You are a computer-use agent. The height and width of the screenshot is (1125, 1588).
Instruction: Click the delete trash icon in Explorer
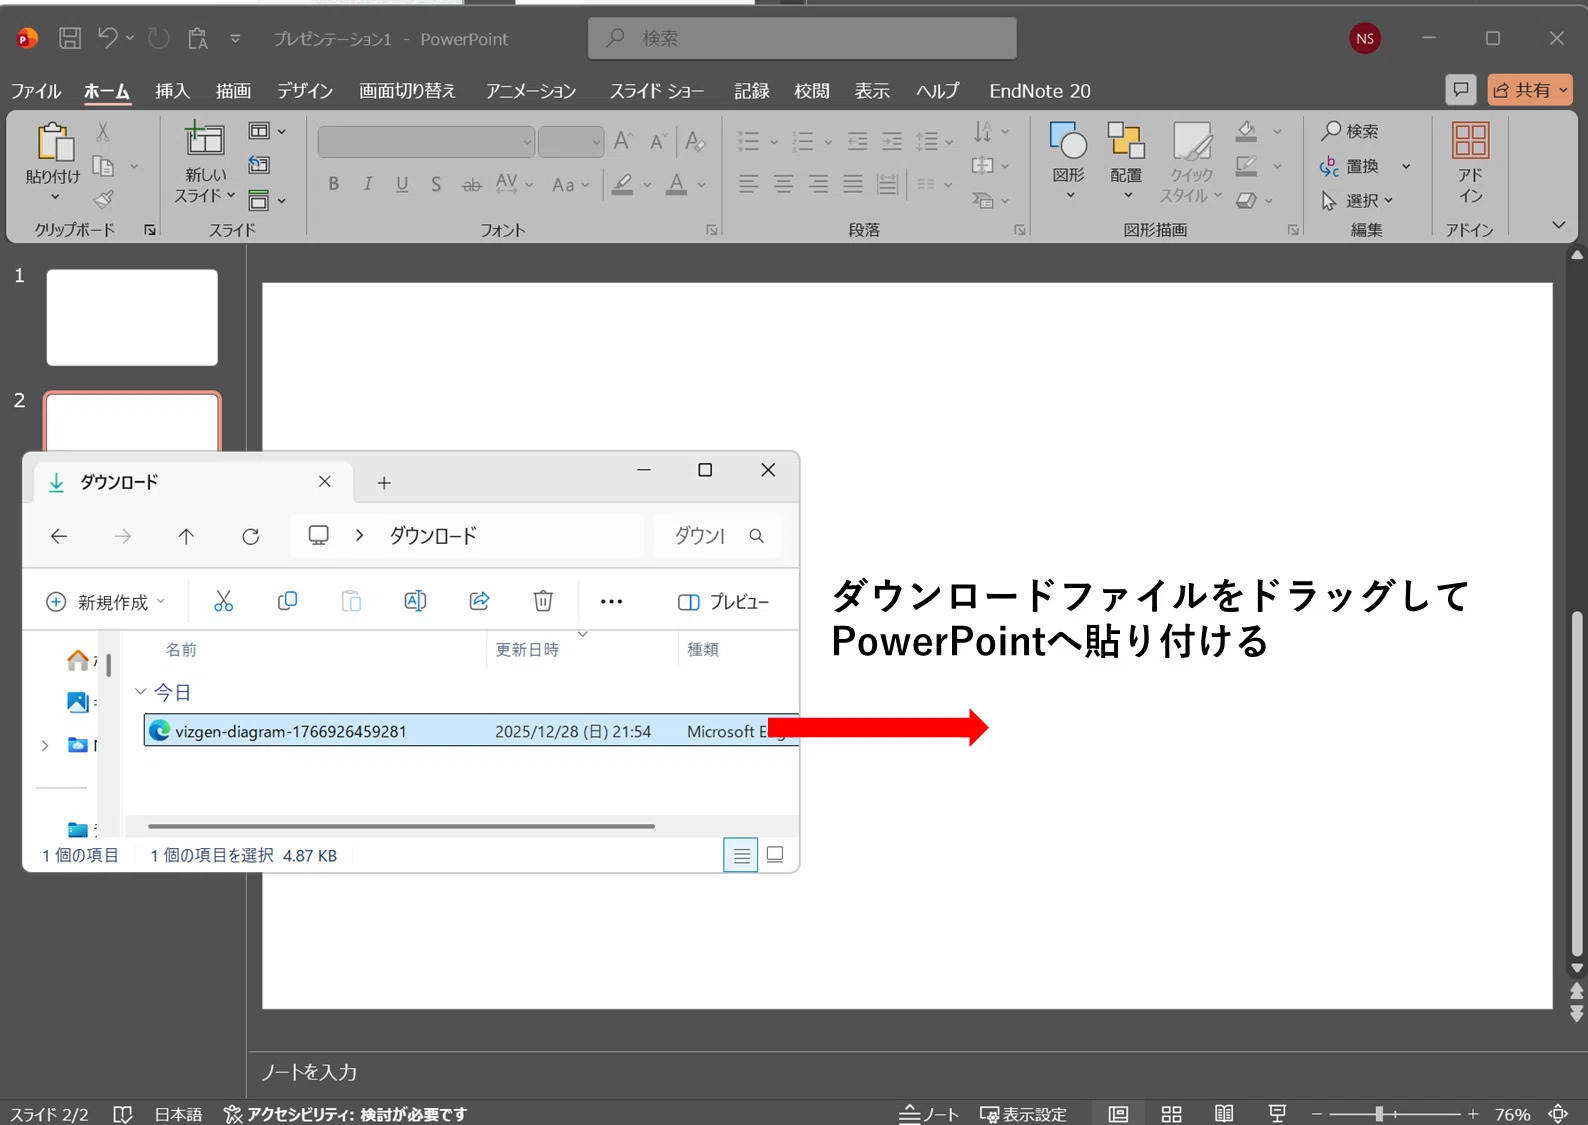click(x=543, y=601)
